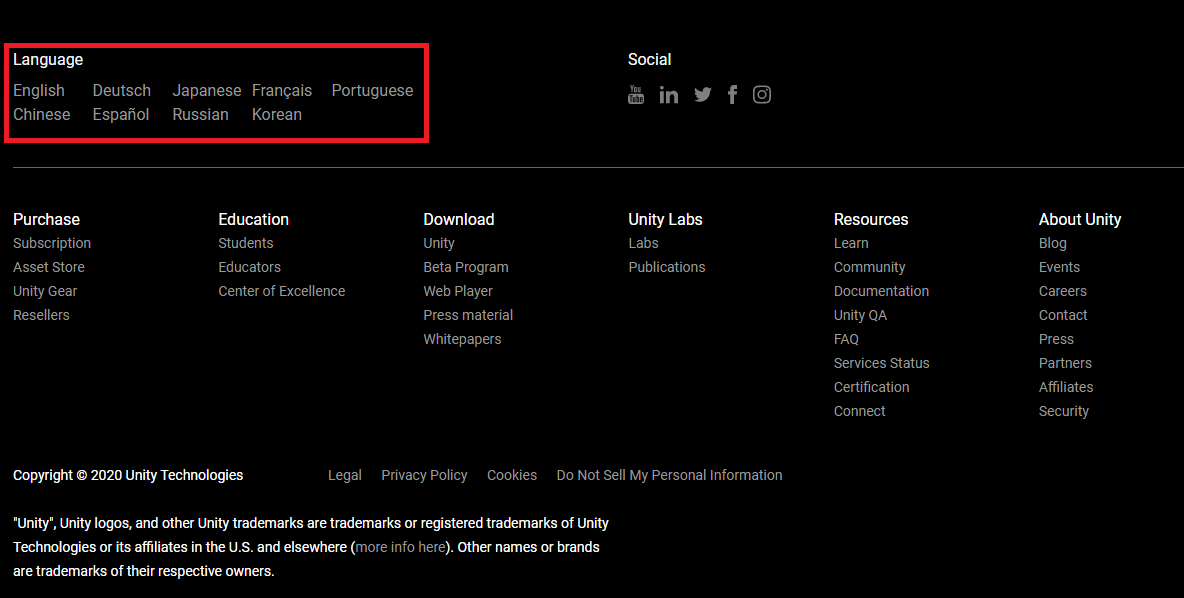
Task: Click the About Unity column heading
Action: [1080, 220]
